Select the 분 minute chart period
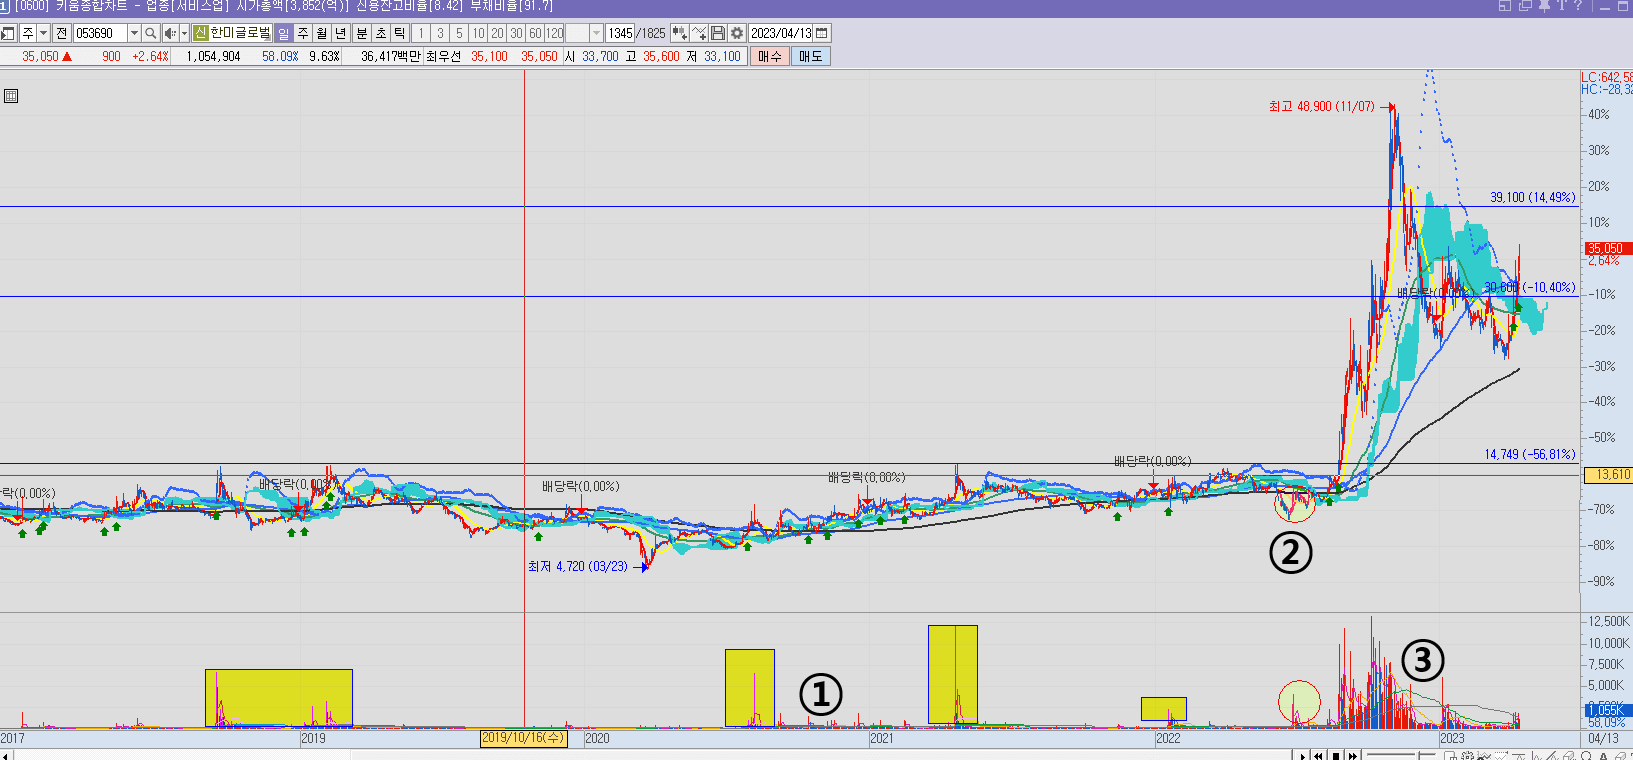1633x760 pixels. coord(362,33)
